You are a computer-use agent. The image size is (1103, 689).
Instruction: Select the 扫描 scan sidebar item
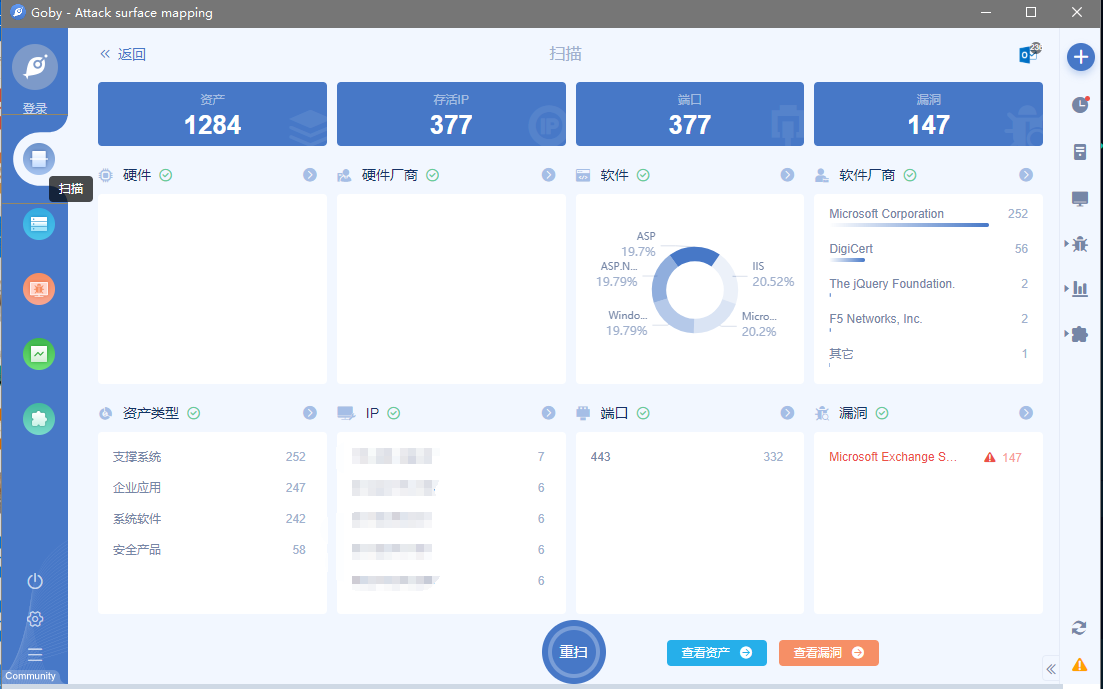(39, 158)
